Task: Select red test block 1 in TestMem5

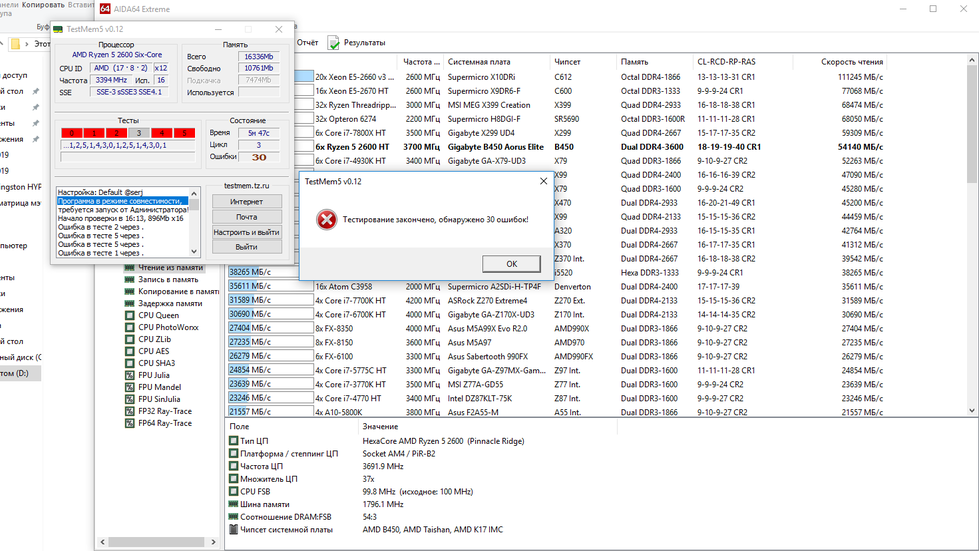Action: 94,133
